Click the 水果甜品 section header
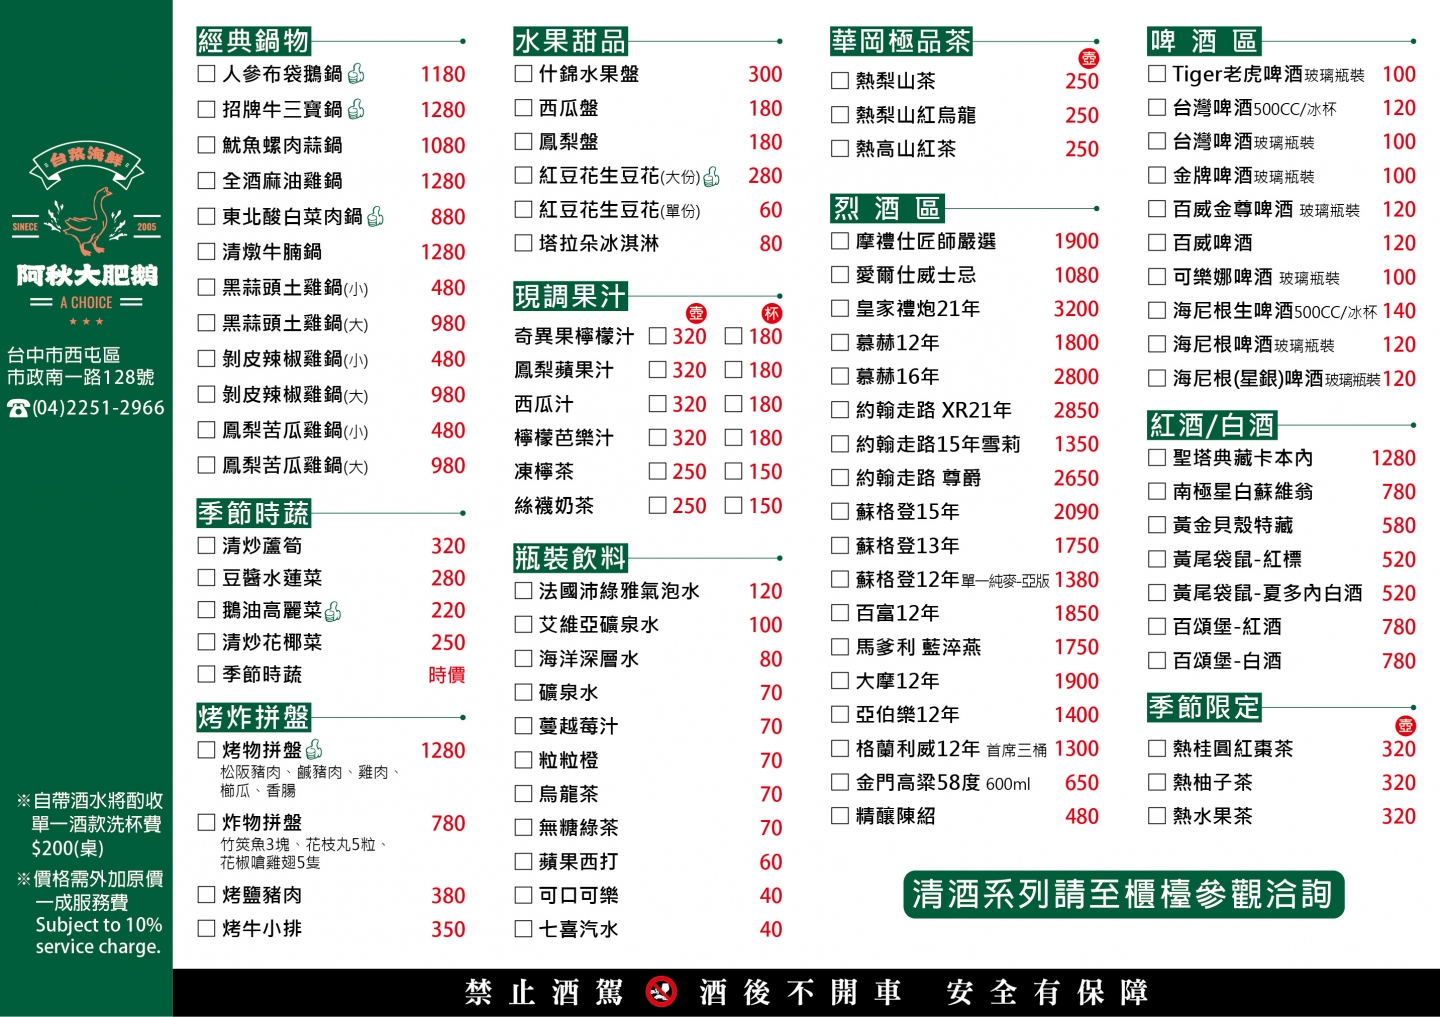1440x1017 pixels. pyautogui.click(x=570, y=41)
